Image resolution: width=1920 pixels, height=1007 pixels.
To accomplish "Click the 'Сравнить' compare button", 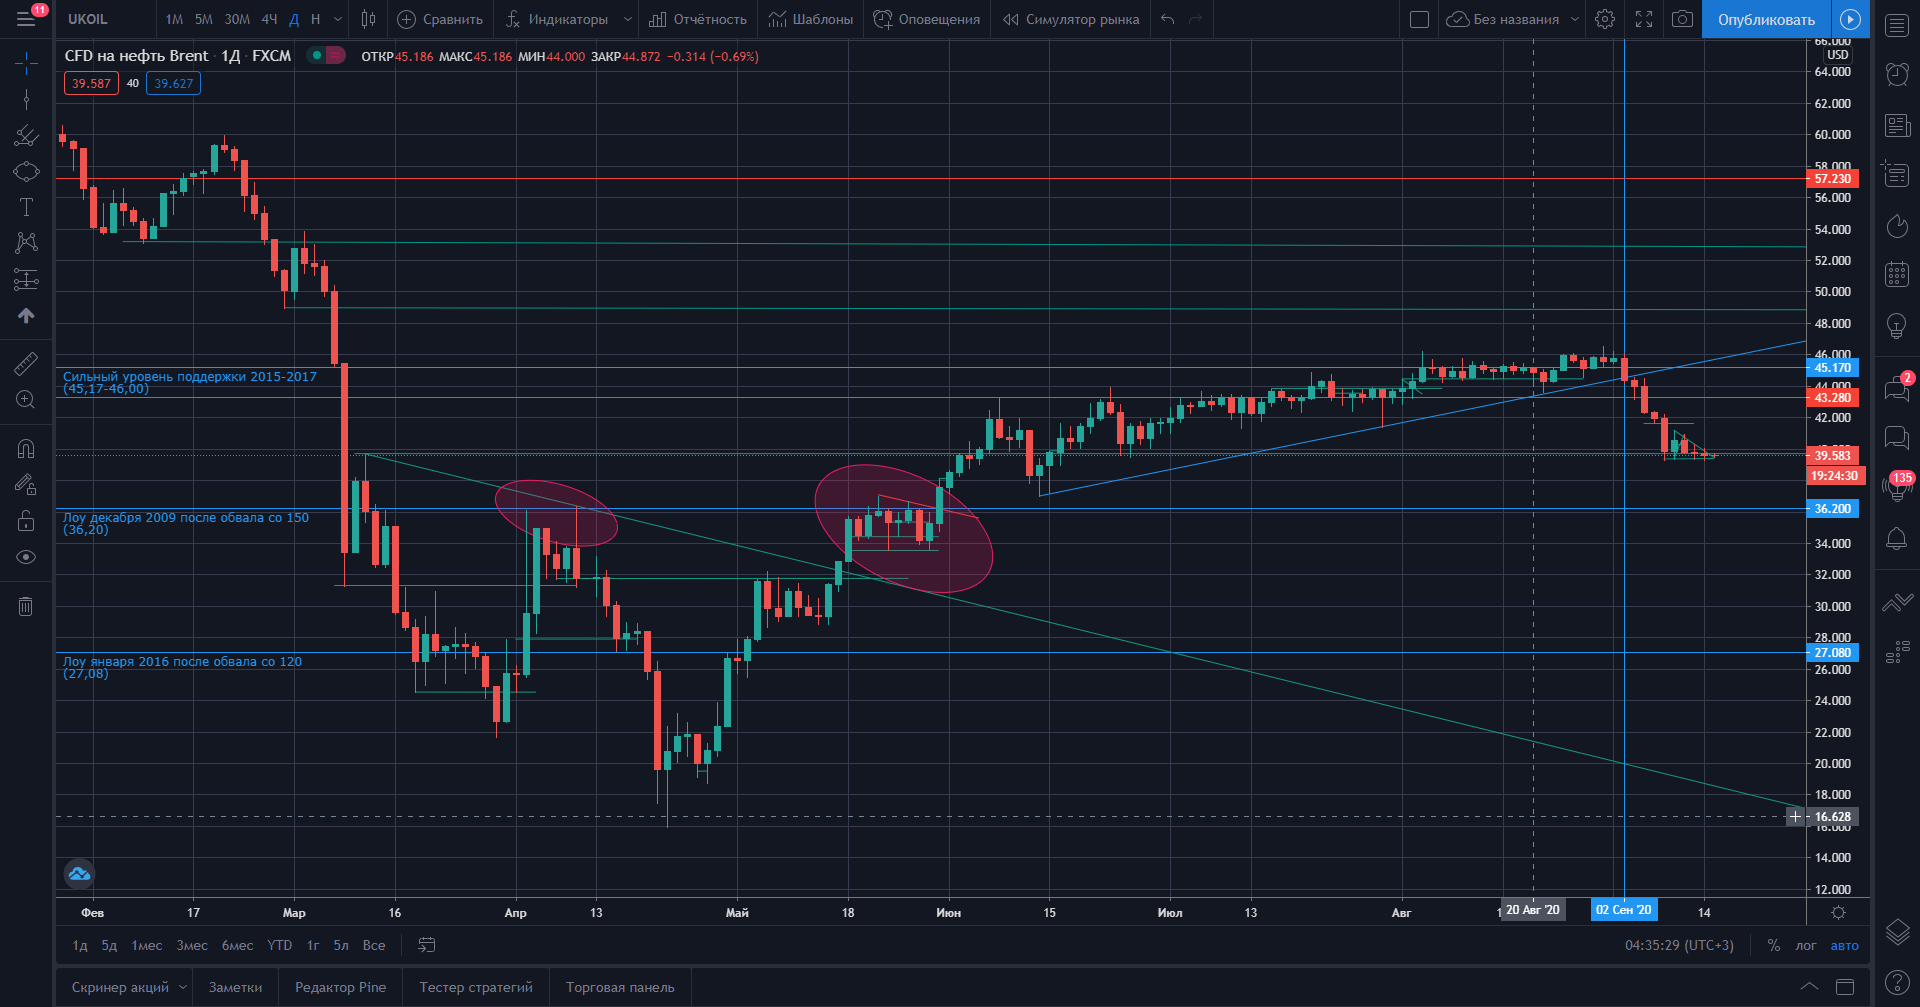I will (x=440, y=19).
